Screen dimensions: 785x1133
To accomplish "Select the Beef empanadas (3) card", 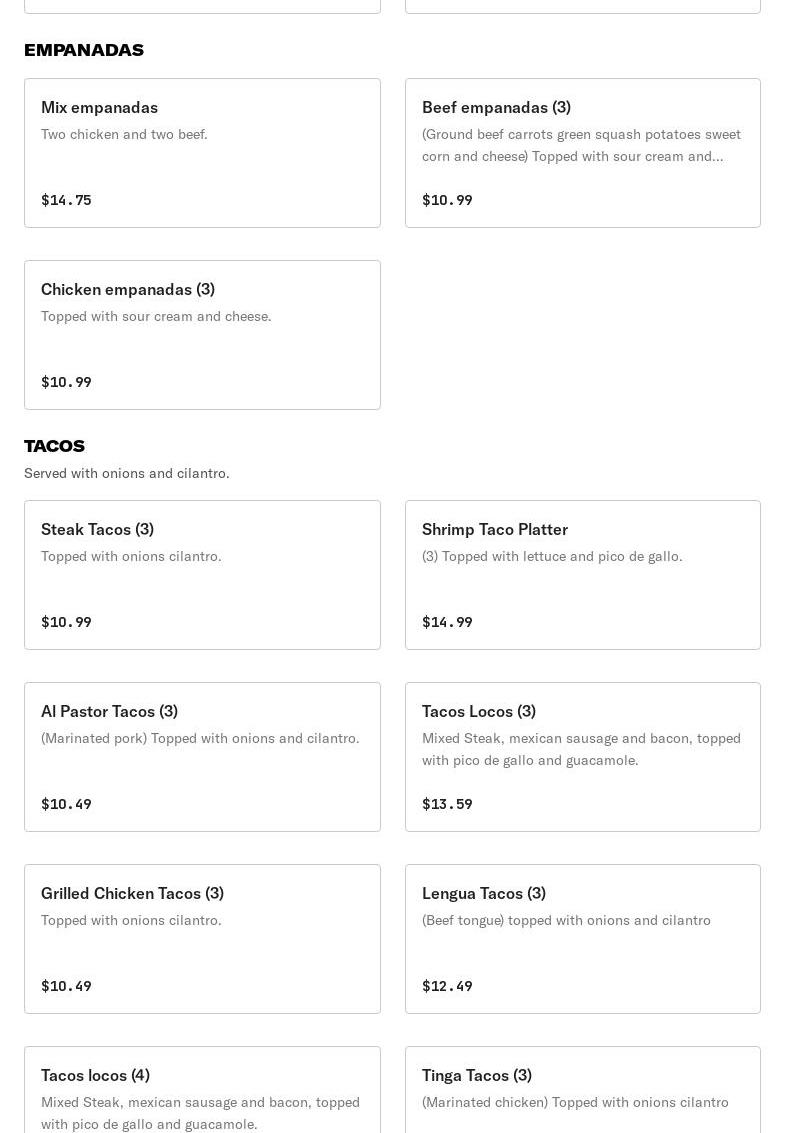I will pyautogui.click(x=582, y=152).
